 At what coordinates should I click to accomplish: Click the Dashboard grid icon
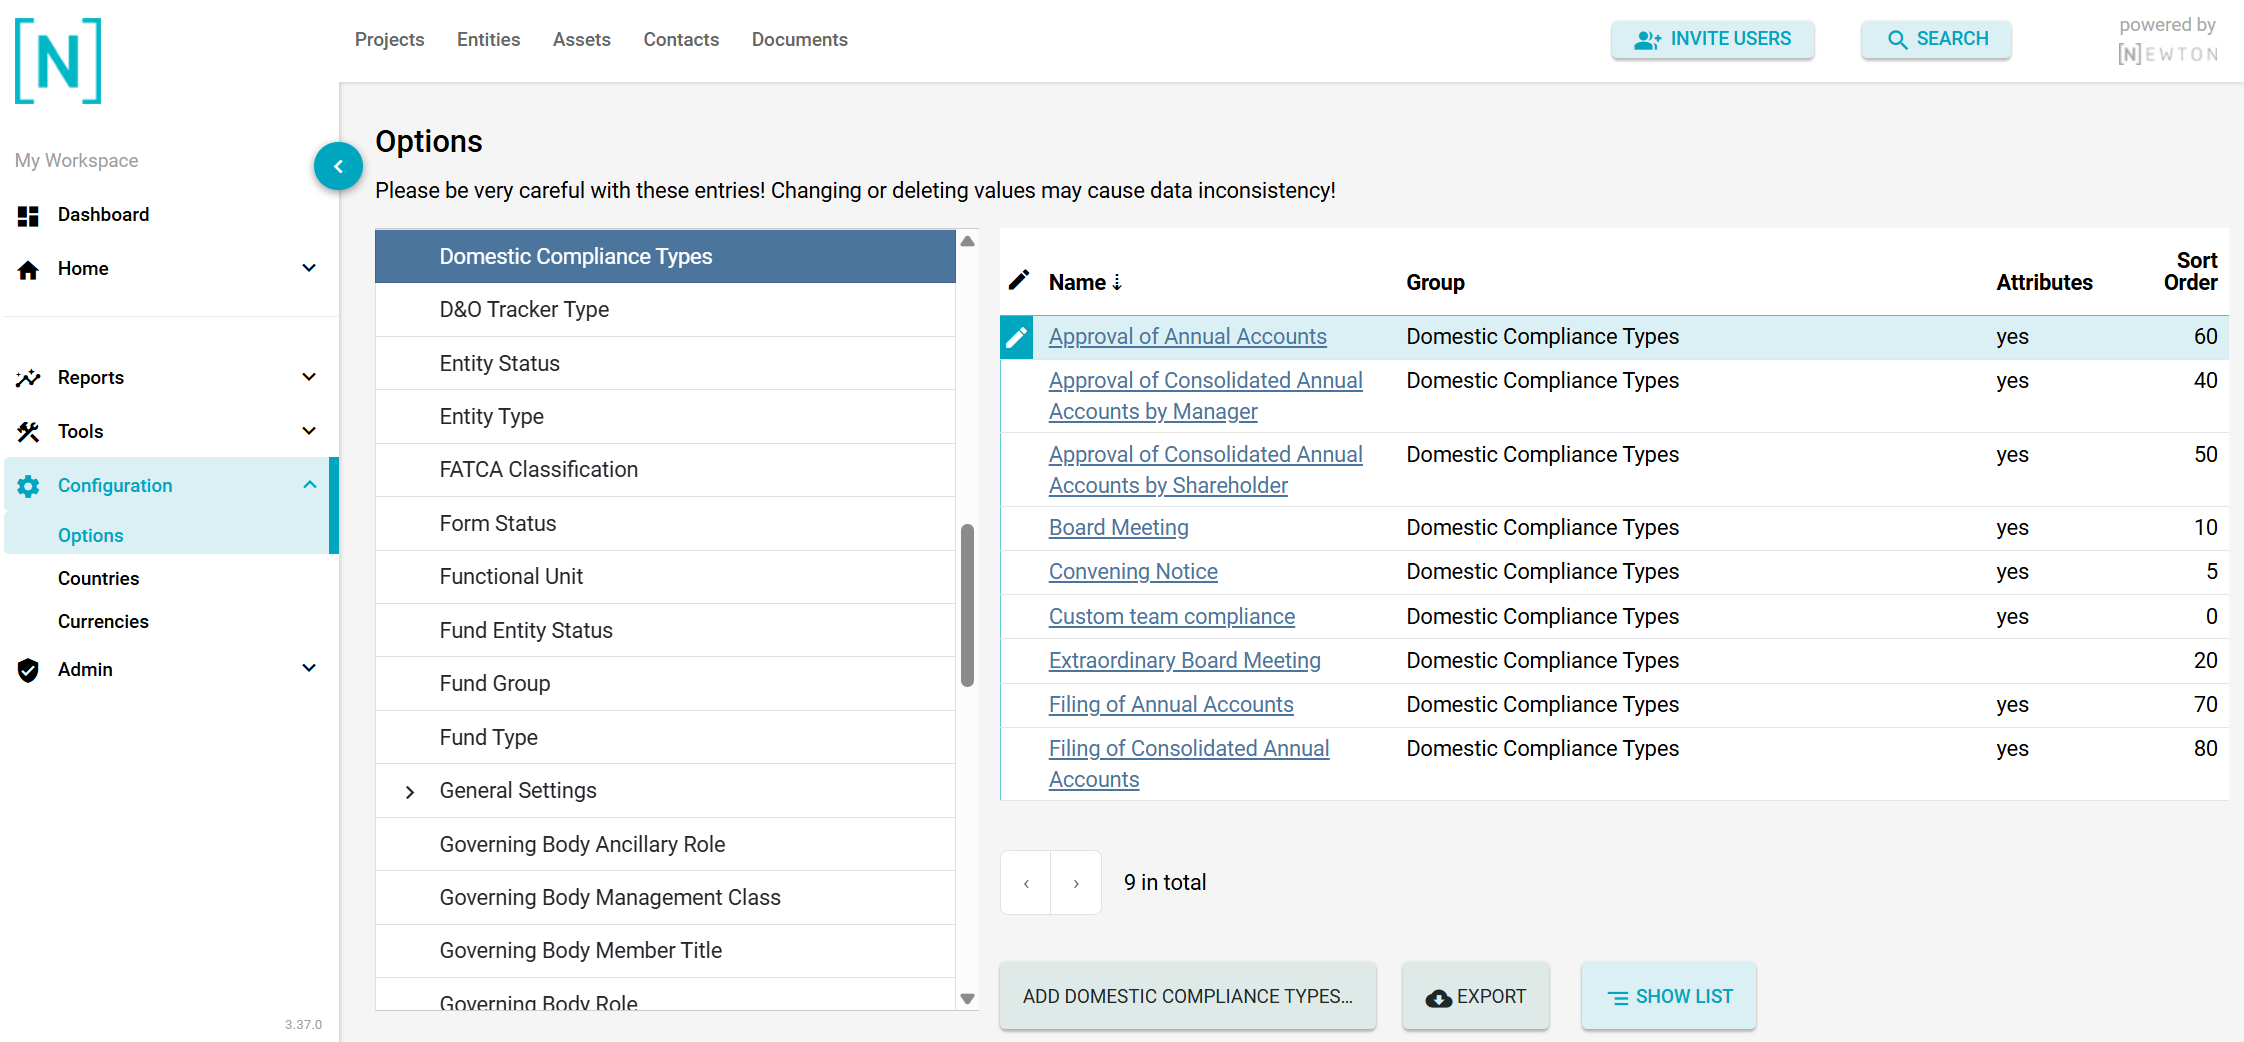point(28,215)
